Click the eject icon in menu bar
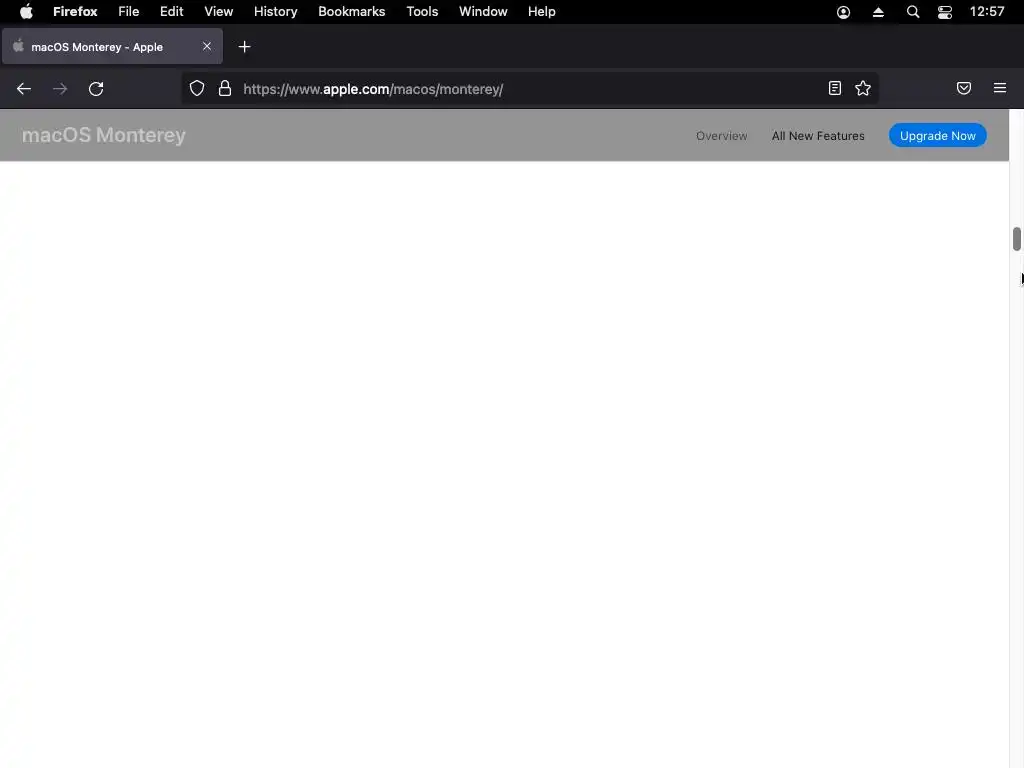Screen dimensions: 1024x768 coord(878,12)
